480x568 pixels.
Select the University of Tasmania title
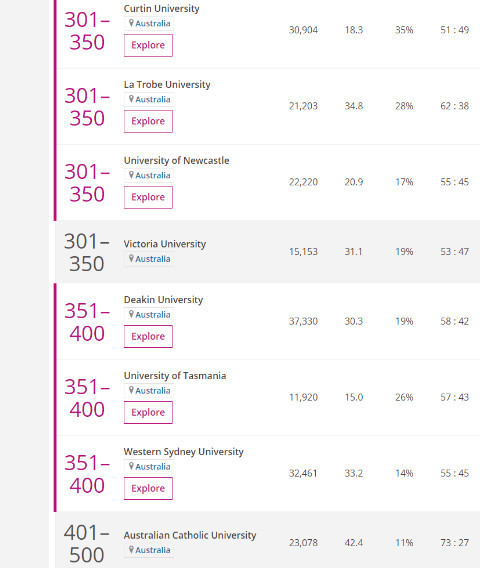click(x=175, y=376)
